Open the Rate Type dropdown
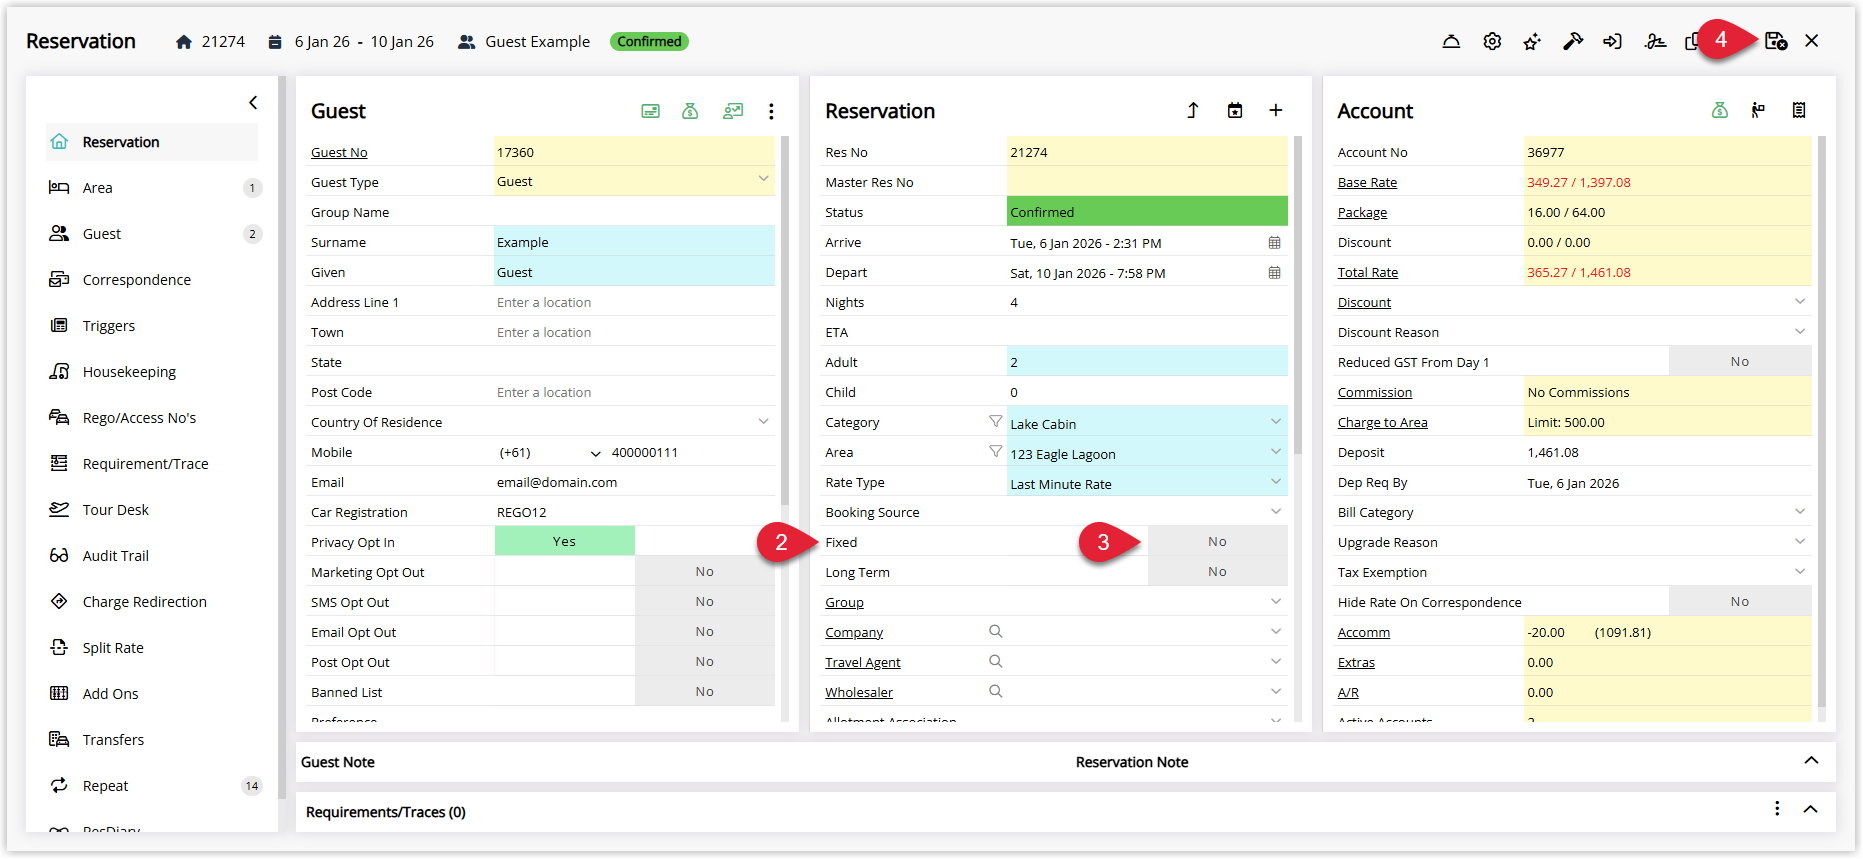The image size is (1863, 859). click(1276, 482)
